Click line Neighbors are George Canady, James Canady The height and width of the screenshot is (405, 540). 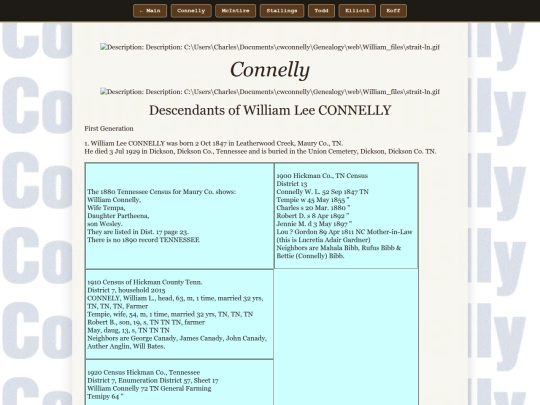click(x=177, y=339)
